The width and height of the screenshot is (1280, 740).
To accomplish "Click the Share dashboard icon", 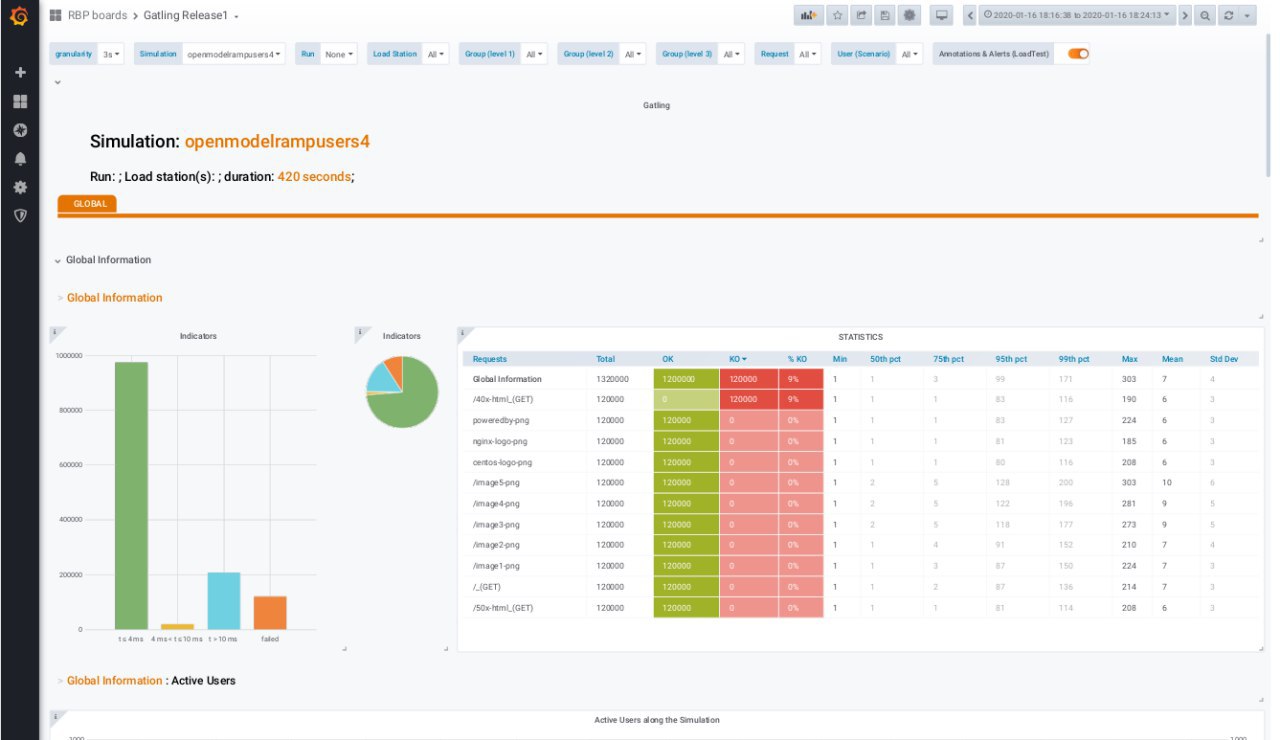I will pyautogui.click(x=861, y=16).
